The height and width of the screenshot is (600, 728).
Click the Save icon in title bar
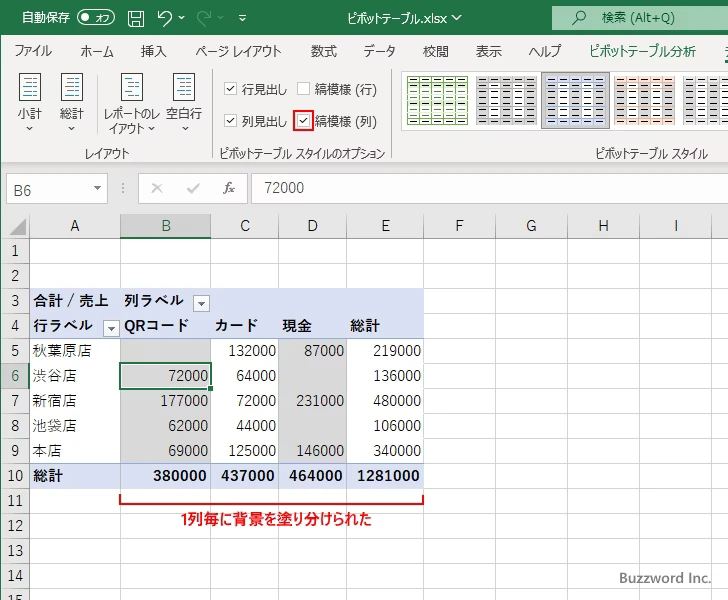click(136, 18)
